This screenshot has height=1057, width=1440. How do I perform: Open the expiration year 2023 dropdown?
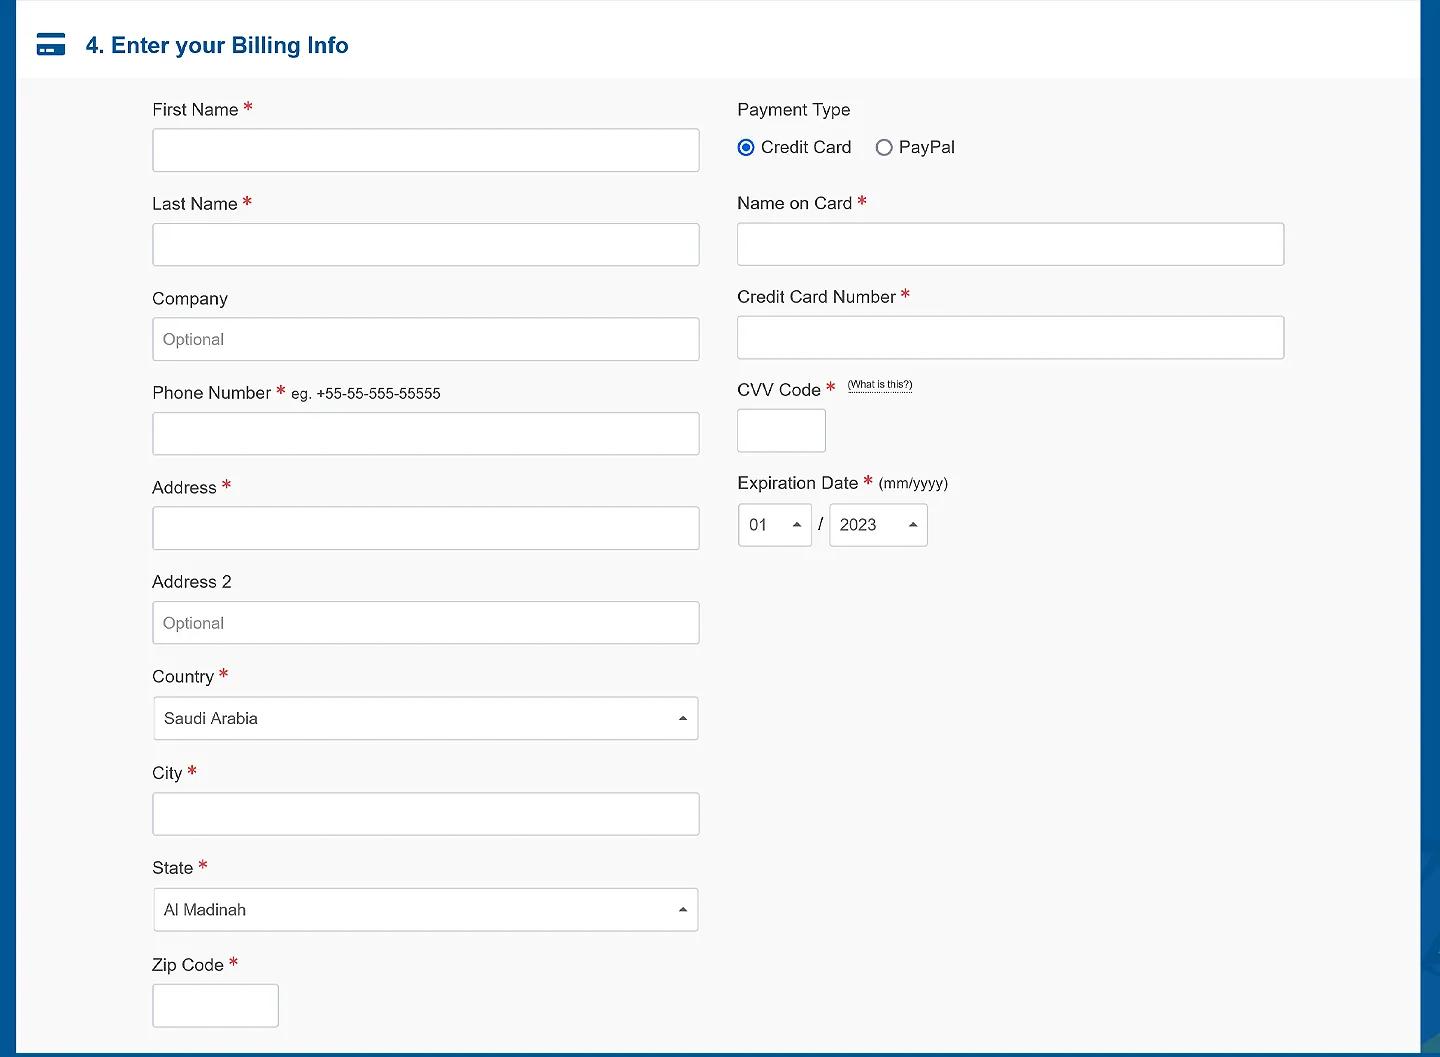878,525
